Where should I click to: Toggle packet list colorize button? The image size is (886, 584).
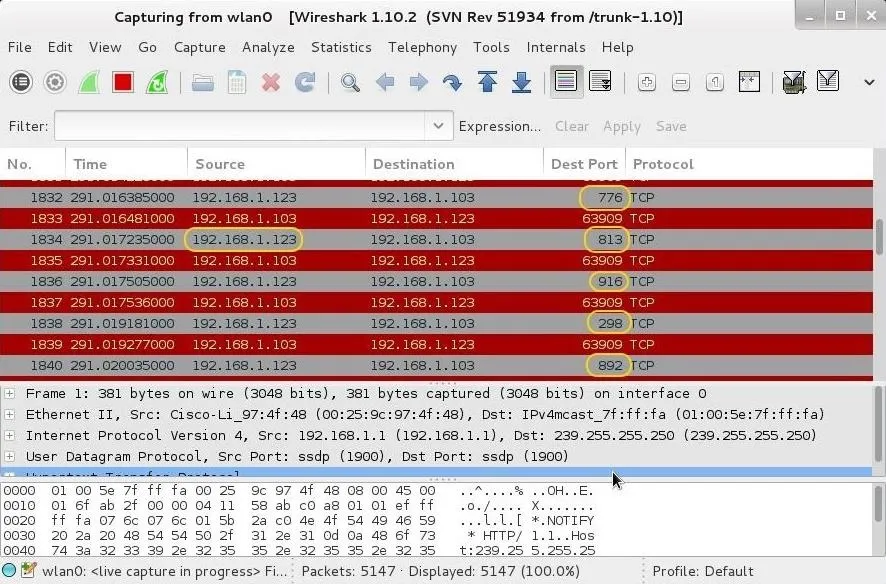[566, 81]
